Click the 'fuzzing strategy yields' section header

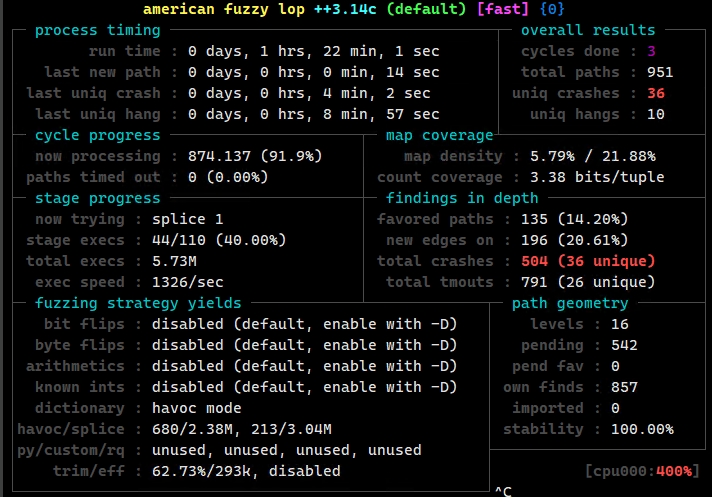138,303
